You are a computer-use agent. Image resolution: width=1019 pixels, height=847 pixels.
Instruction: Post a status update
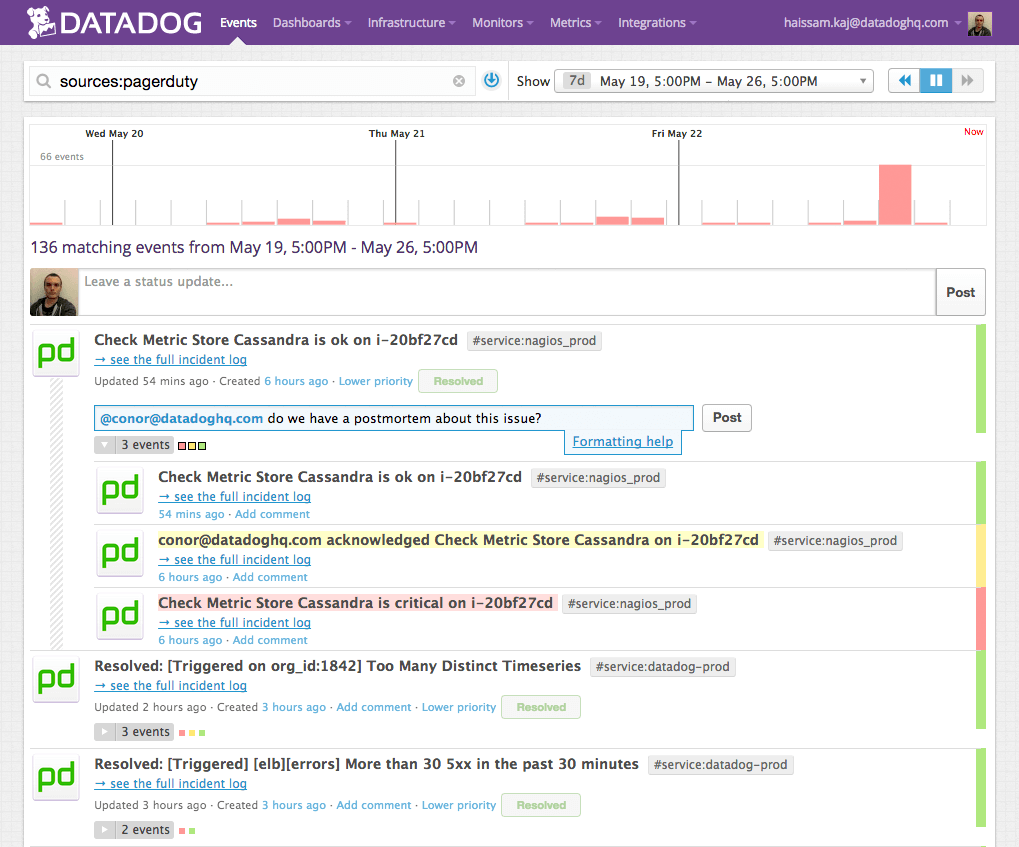tap(959, 291)
